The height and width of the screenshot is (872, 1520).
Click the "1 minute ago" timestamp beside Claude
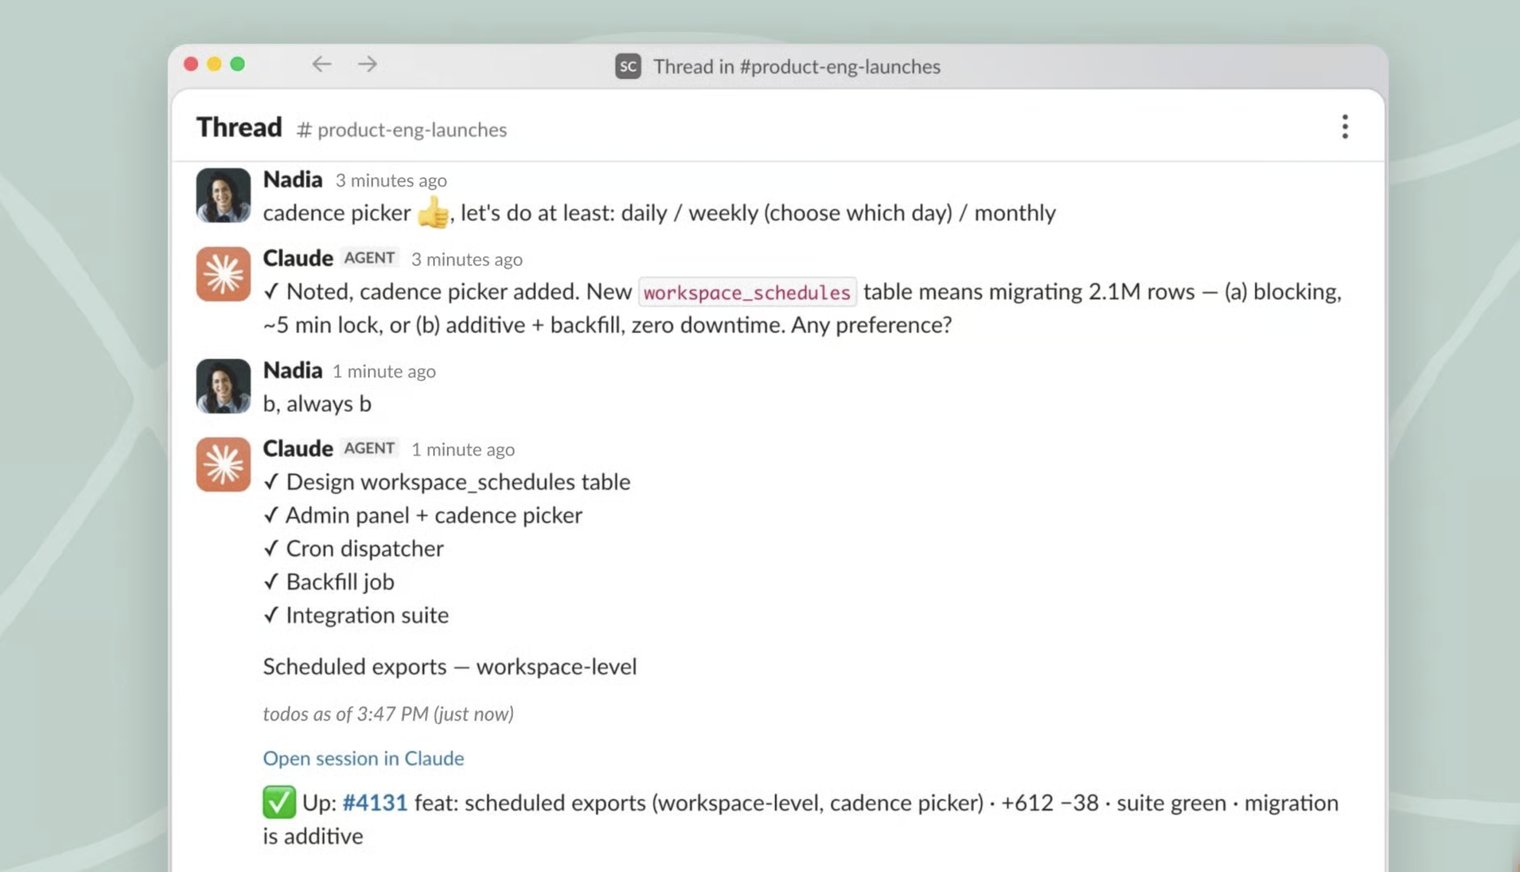[463, 450]
